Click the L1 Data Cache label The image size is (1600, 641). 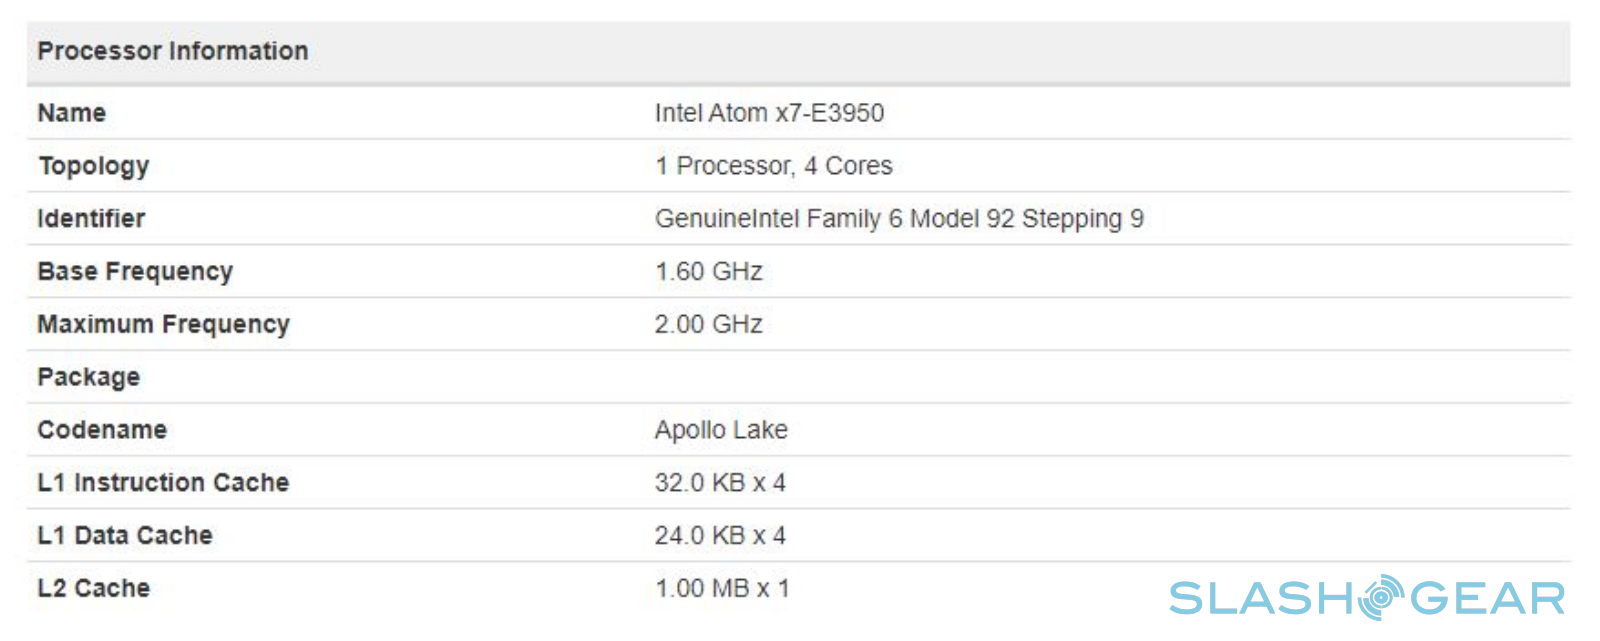(125, 536)
